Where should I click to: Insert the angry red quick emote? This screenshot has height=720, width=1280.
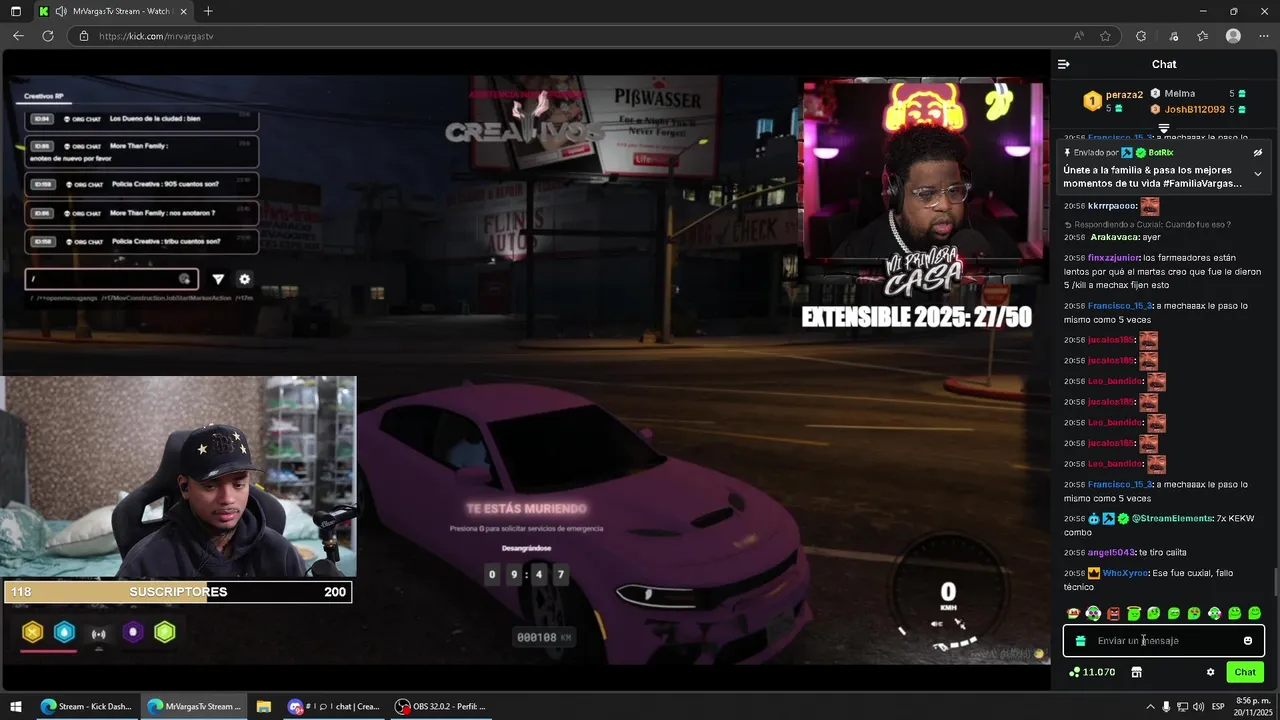1113,613
